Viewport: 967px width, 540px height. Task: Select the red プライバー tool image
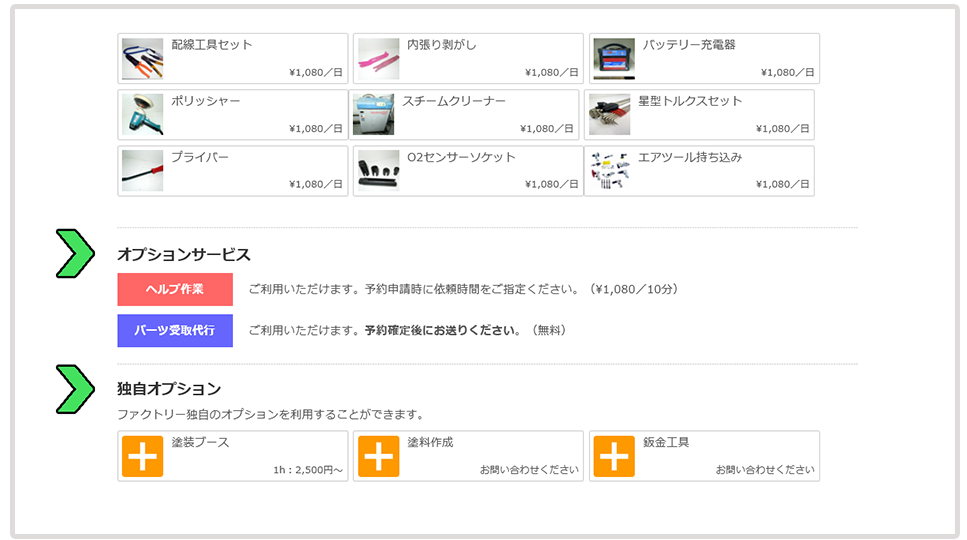click(142, 171)
